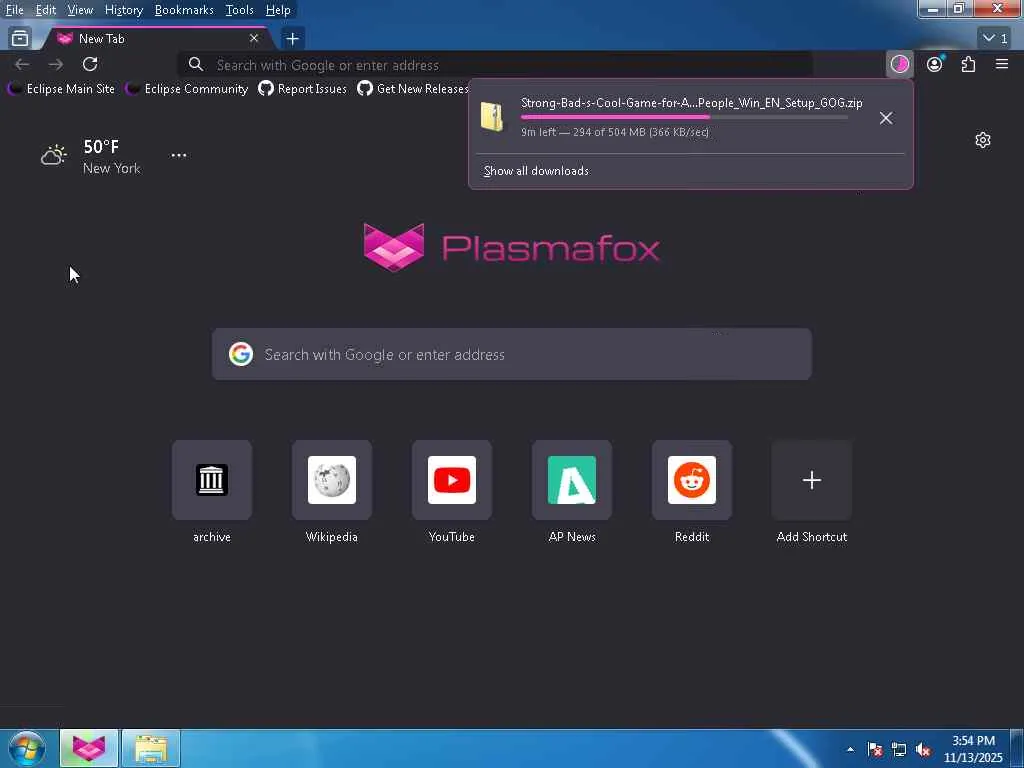Close the New Tab tab
The height and width of the screenshot is (768, 1024).
(254, 39)
